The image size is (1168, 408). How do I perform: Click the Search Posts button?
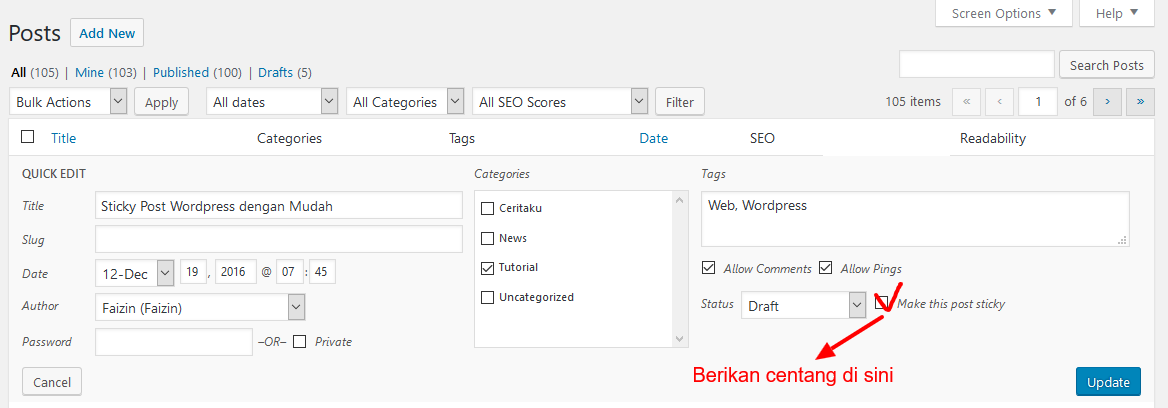click(x=1107, y=65)
